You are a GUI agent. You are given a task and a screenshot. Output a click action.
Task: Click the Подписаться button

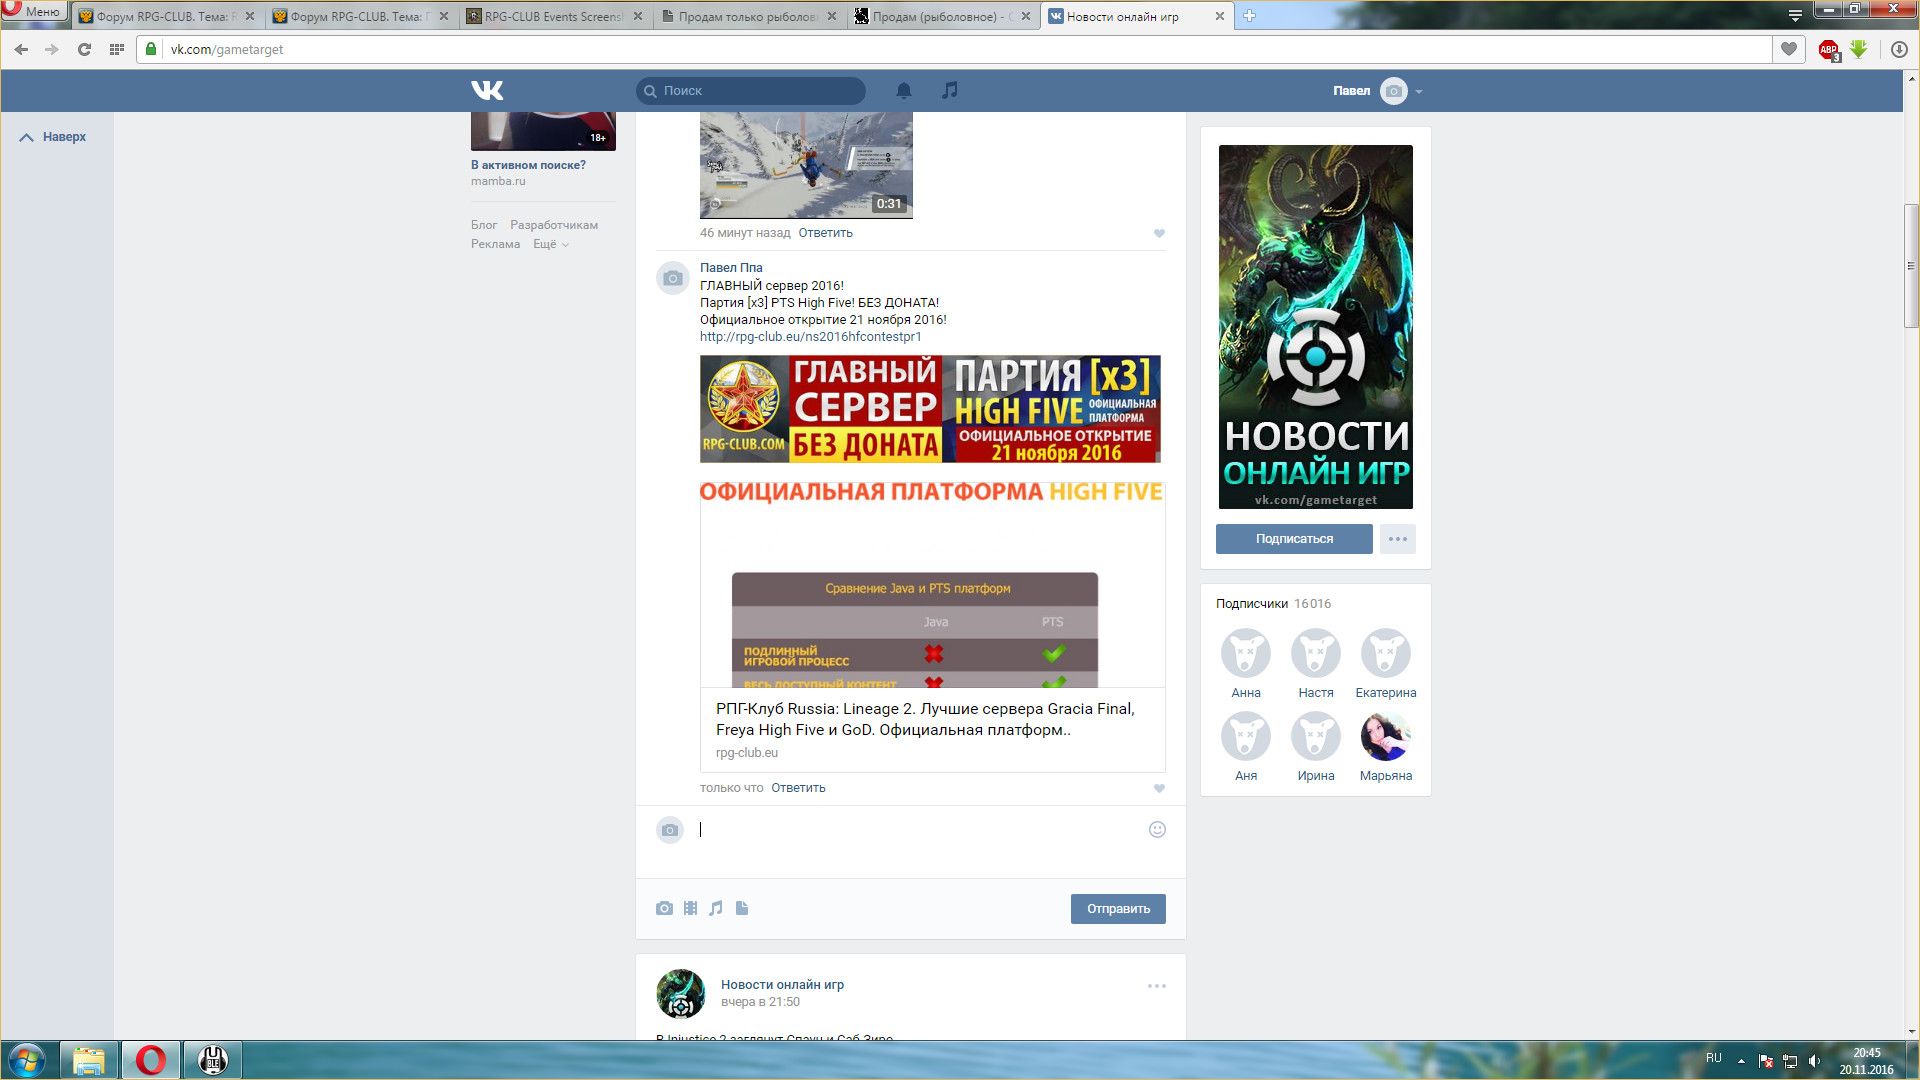point(1293,539)
